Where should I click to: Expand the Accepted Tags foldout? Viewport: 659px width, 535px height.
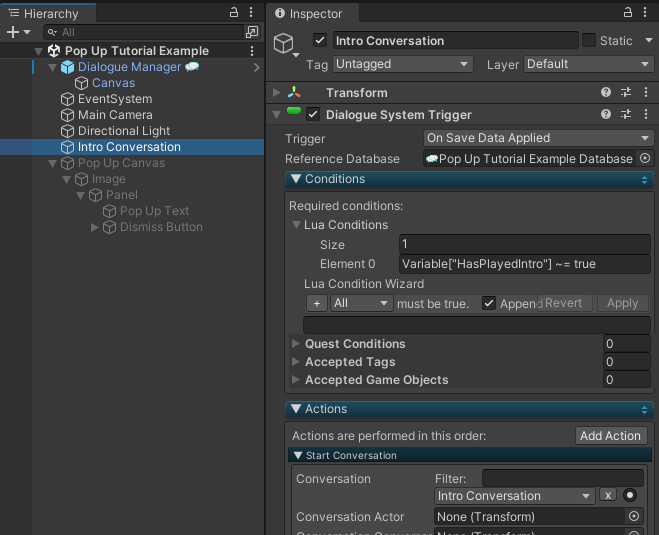click(296, 361)
